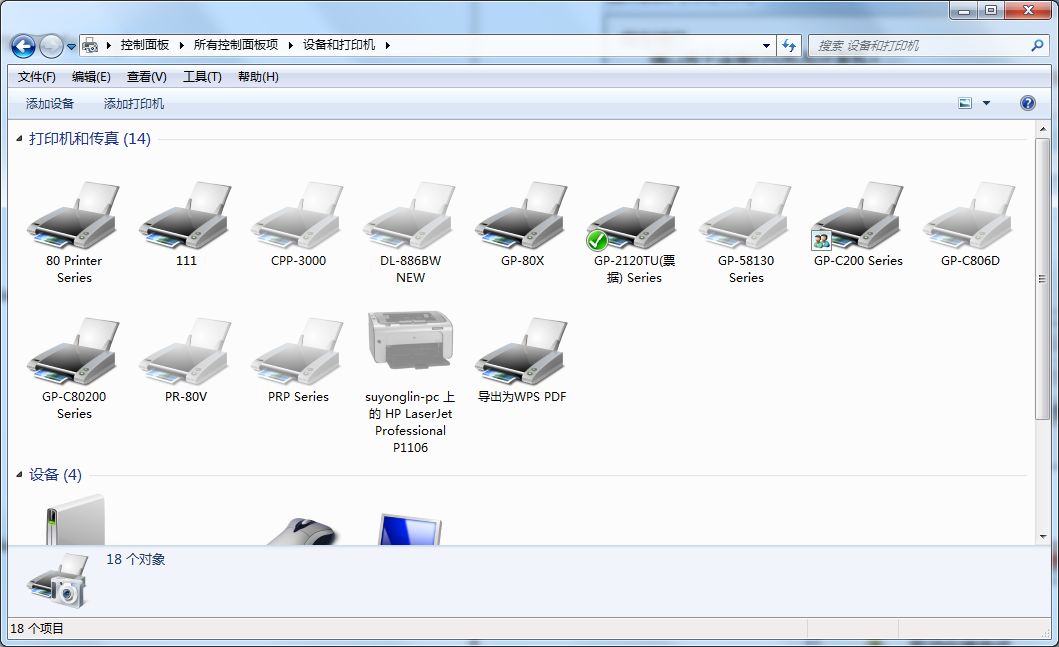Select the external drive device icon
This screenshot has width=1059, height=647.
click(75, 520)
